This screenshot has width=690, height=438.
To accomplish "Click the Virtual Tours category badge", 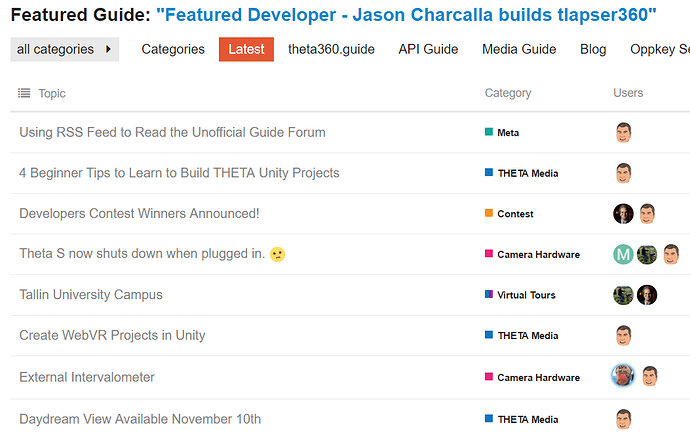I will (520, 295).
